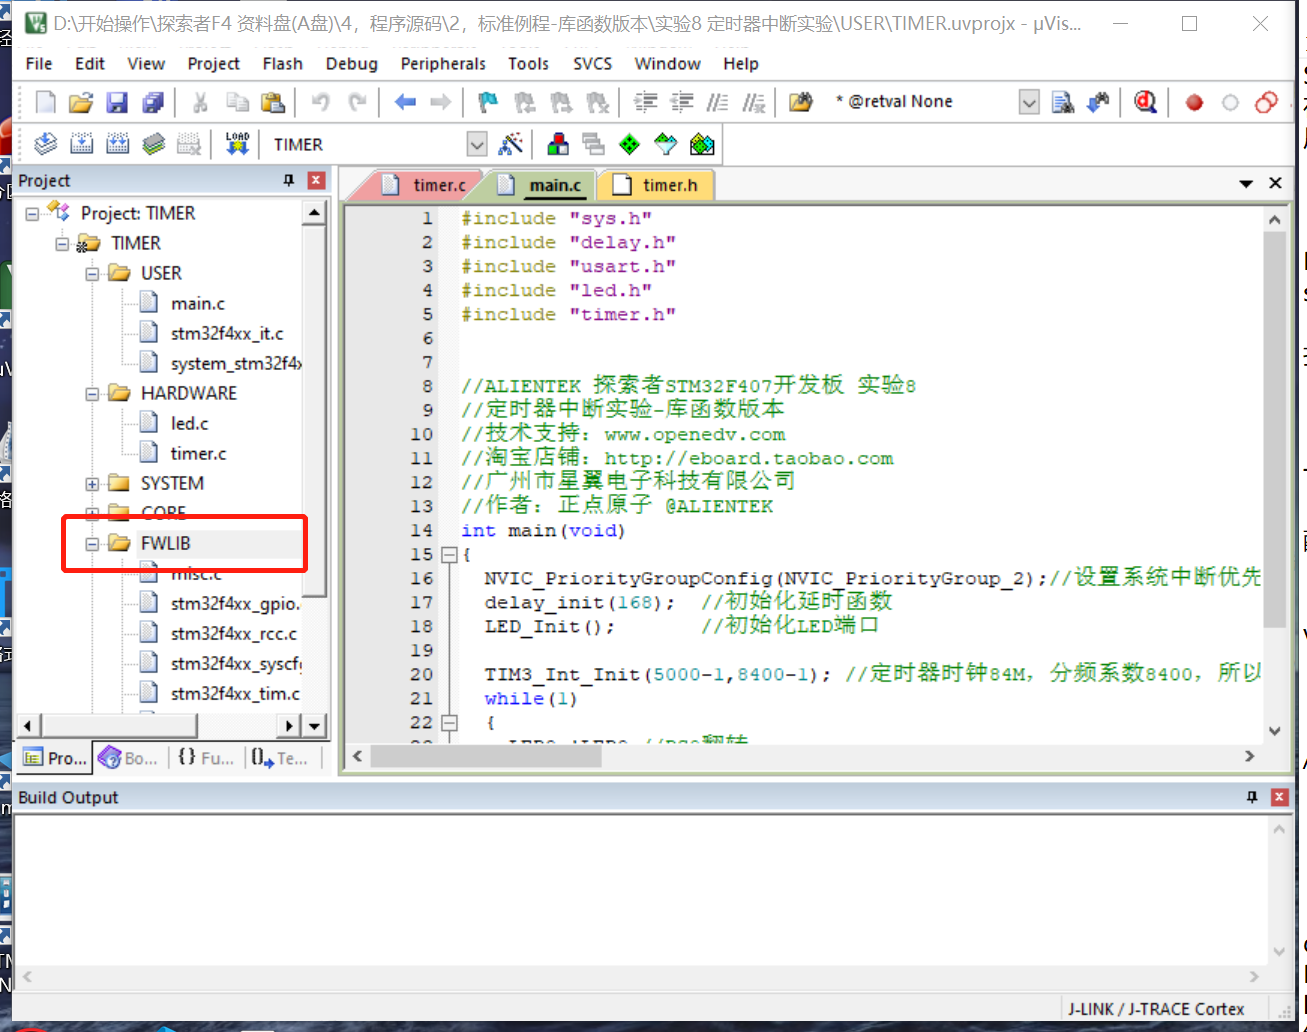
Task: Translate current file with build toolbar icon
Action: pyautogui.click(x=46, y=145)
